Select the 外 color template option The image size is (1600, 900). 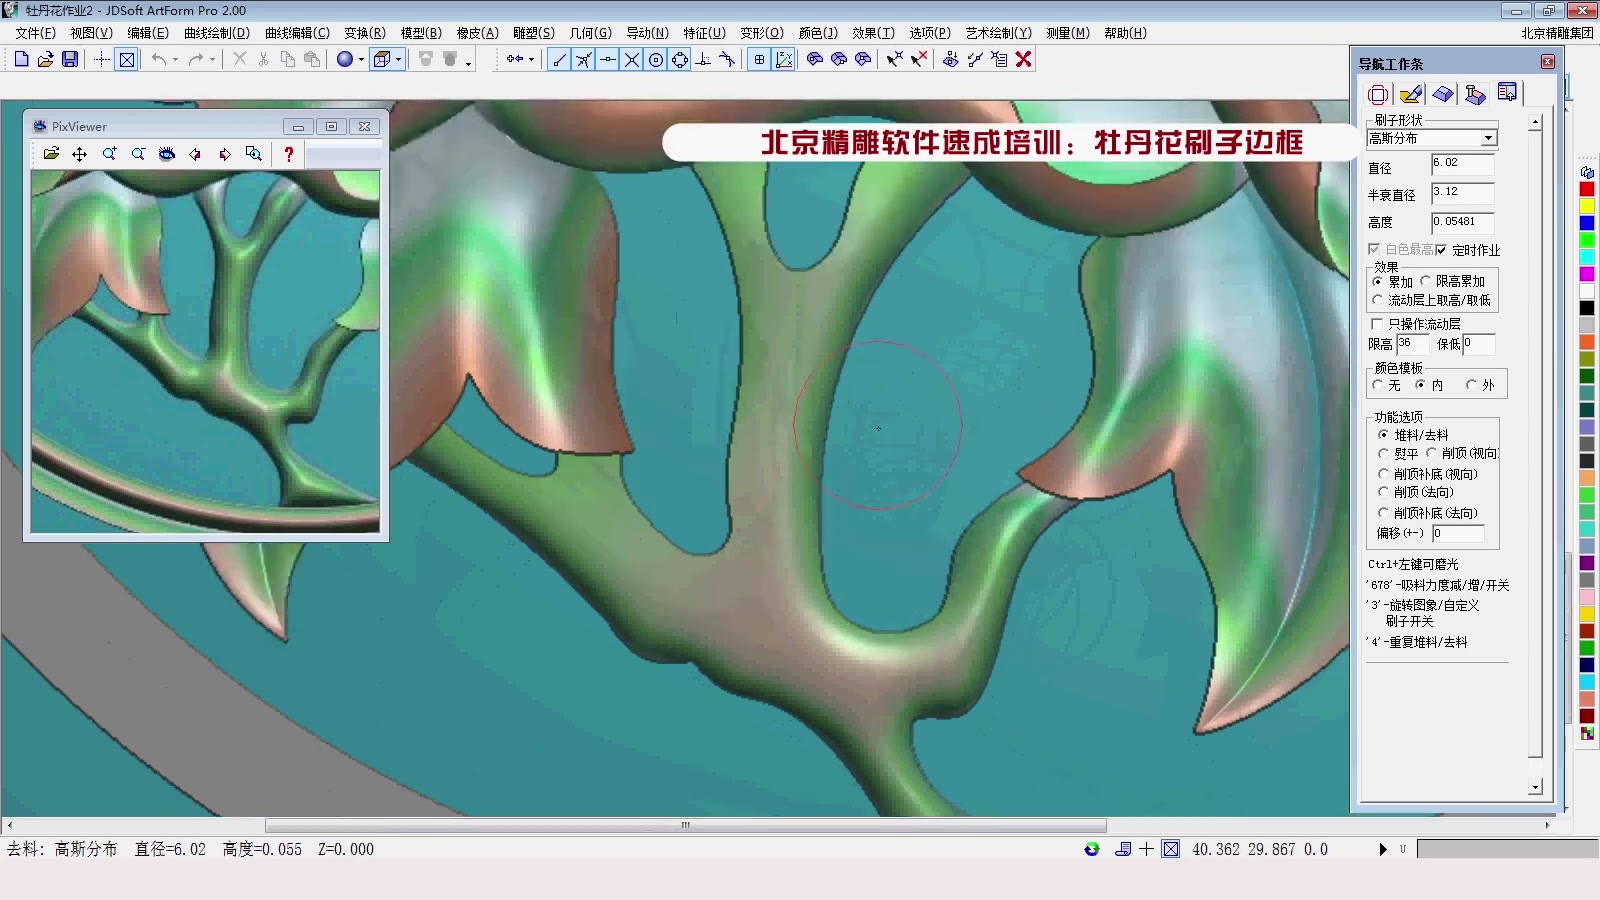(x=1470, y=384)
